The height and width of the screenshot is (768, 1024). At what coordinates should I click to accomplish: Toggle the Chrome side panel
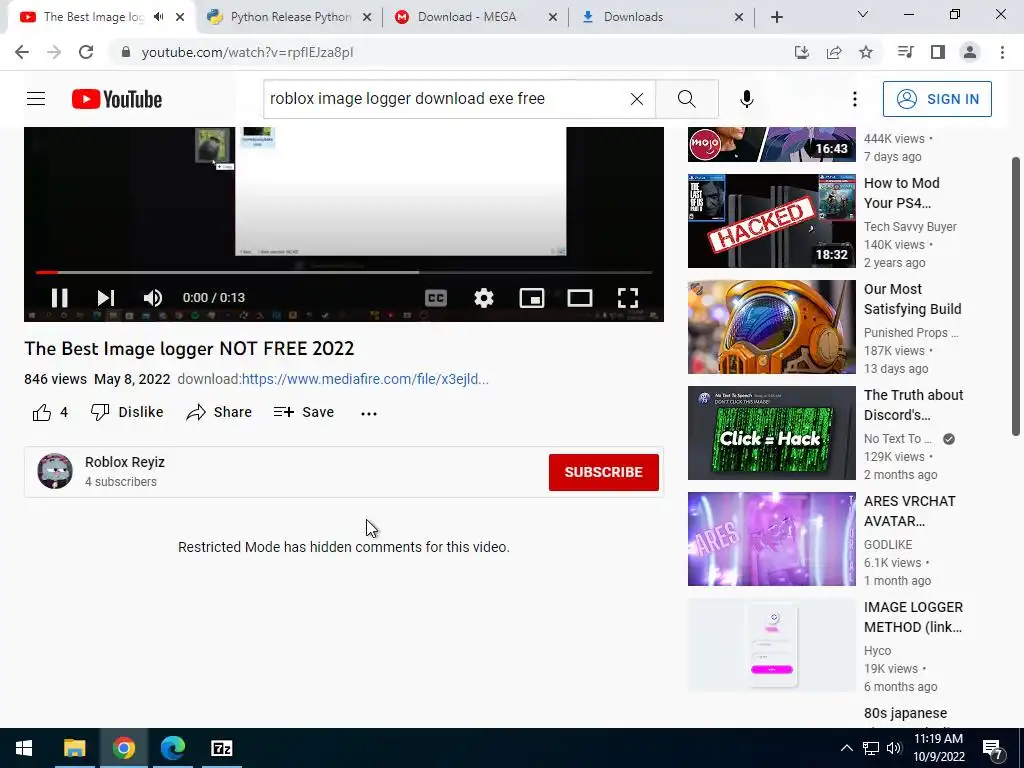(938, 52)
